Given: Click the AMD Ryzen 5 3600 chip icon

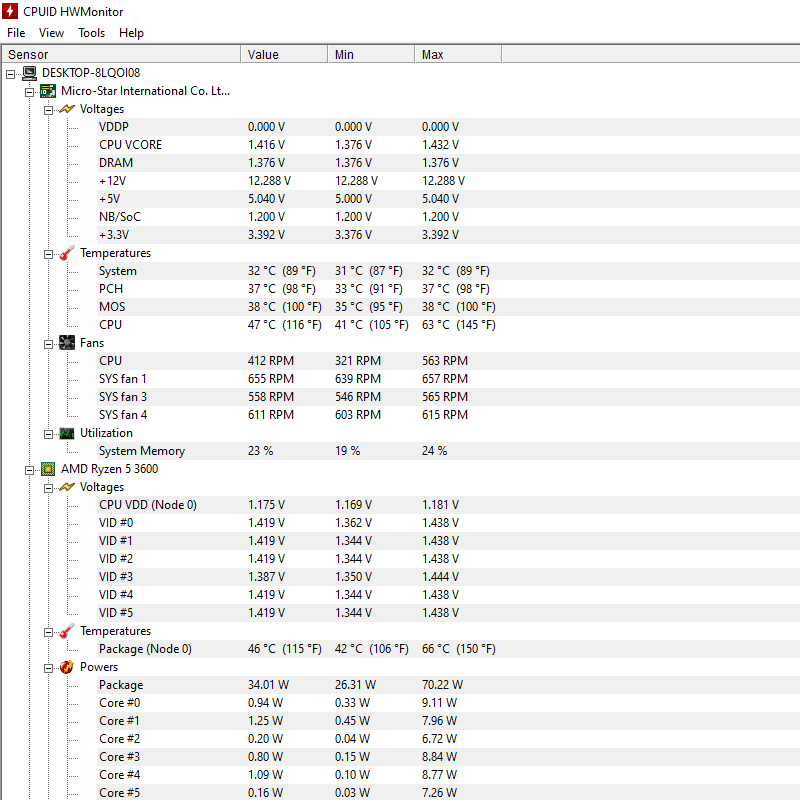Looking at the screenshot, I should 48,469.
